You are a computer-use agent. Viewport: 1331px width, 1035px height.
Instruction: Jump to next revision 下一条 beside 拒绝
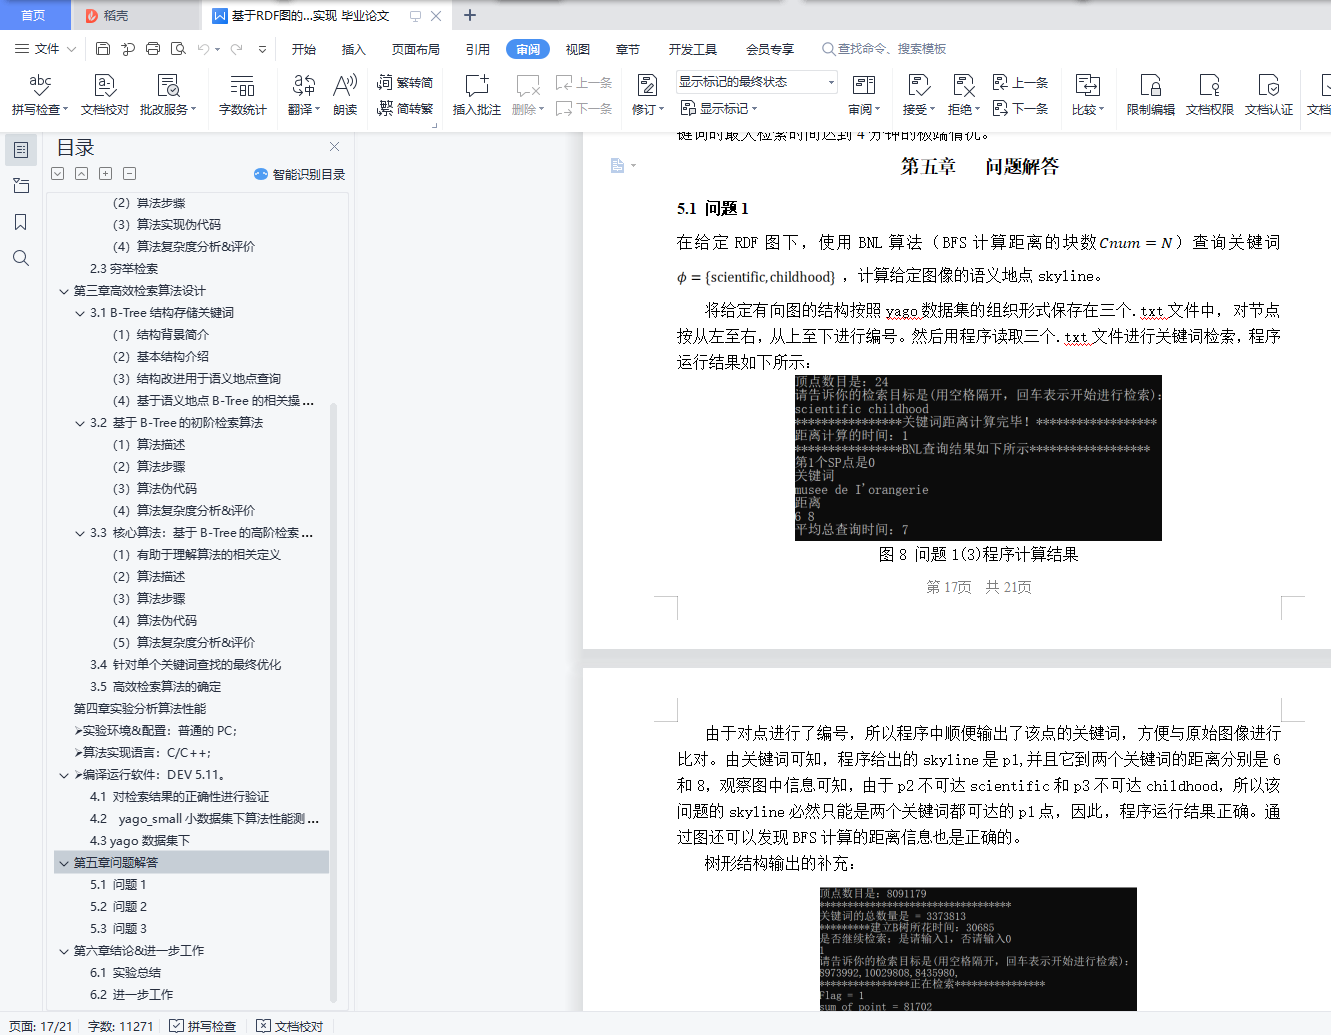pyautogui.click(x=1021, y=108)
